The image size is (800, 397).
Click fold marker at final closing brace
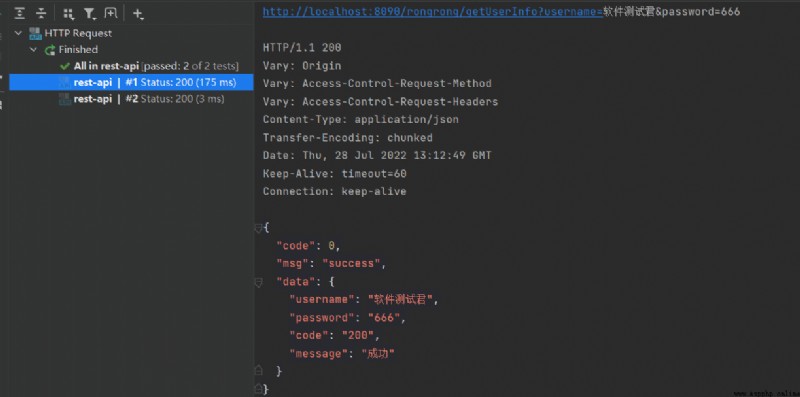click(258, 388)
